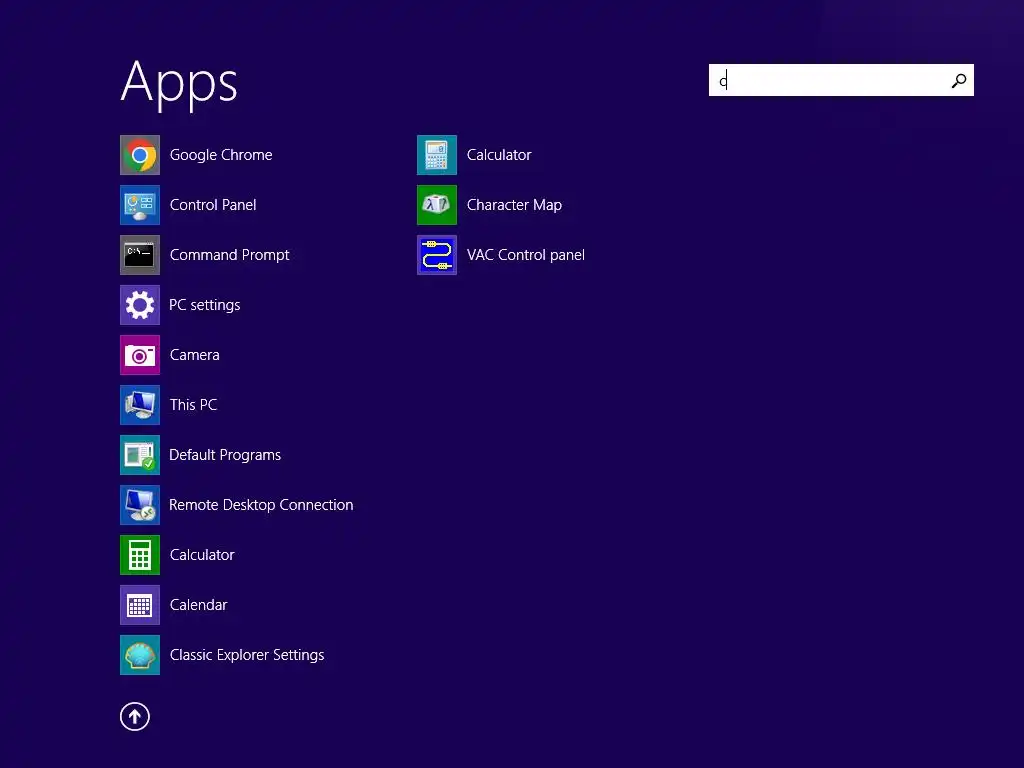The width and height of the screenshot is (1024, 768).
Task: Launch Command Prompt via its icon
Action: [x=140, y=255]
